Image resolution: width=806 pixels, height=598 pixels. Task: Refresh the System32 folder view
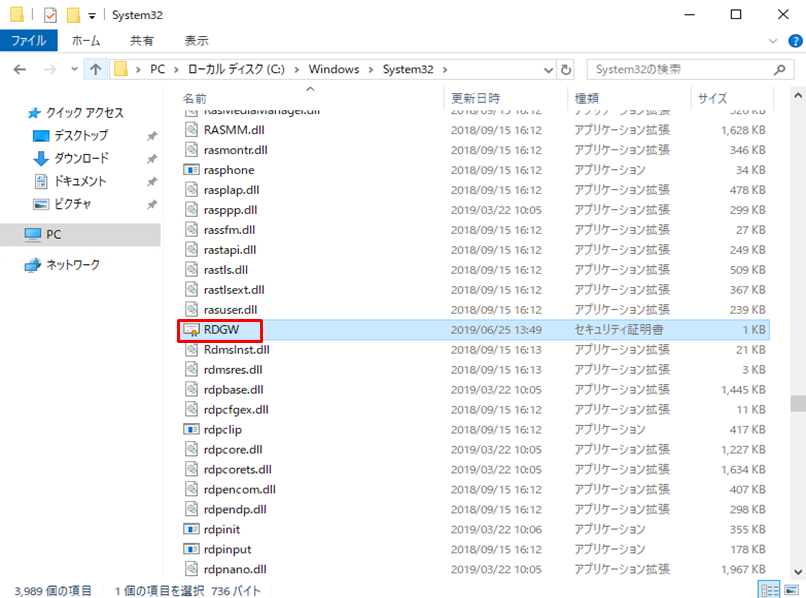click(566, 69)
